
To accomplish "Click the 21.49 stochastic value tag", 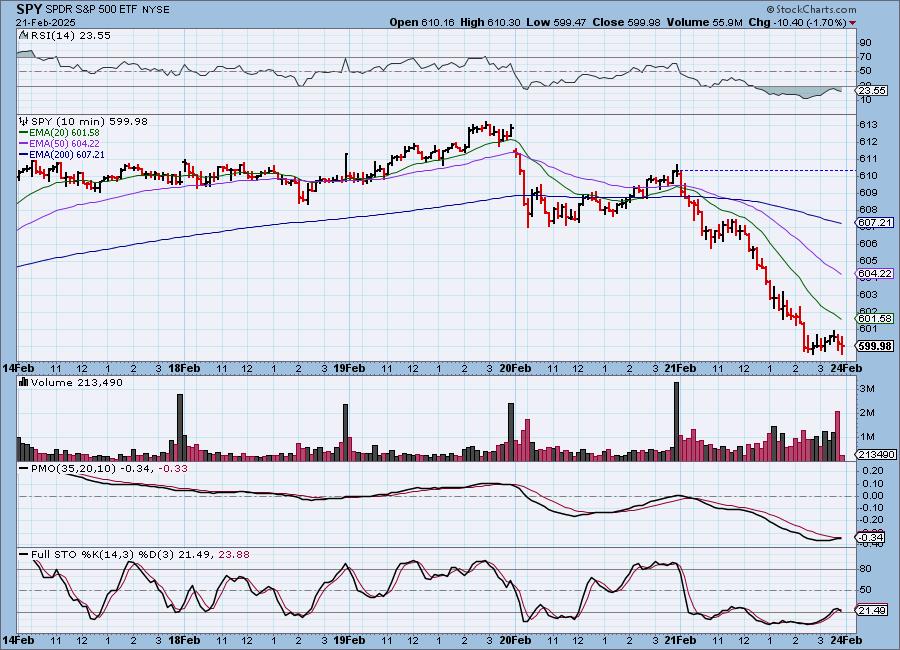I will 872,610.
